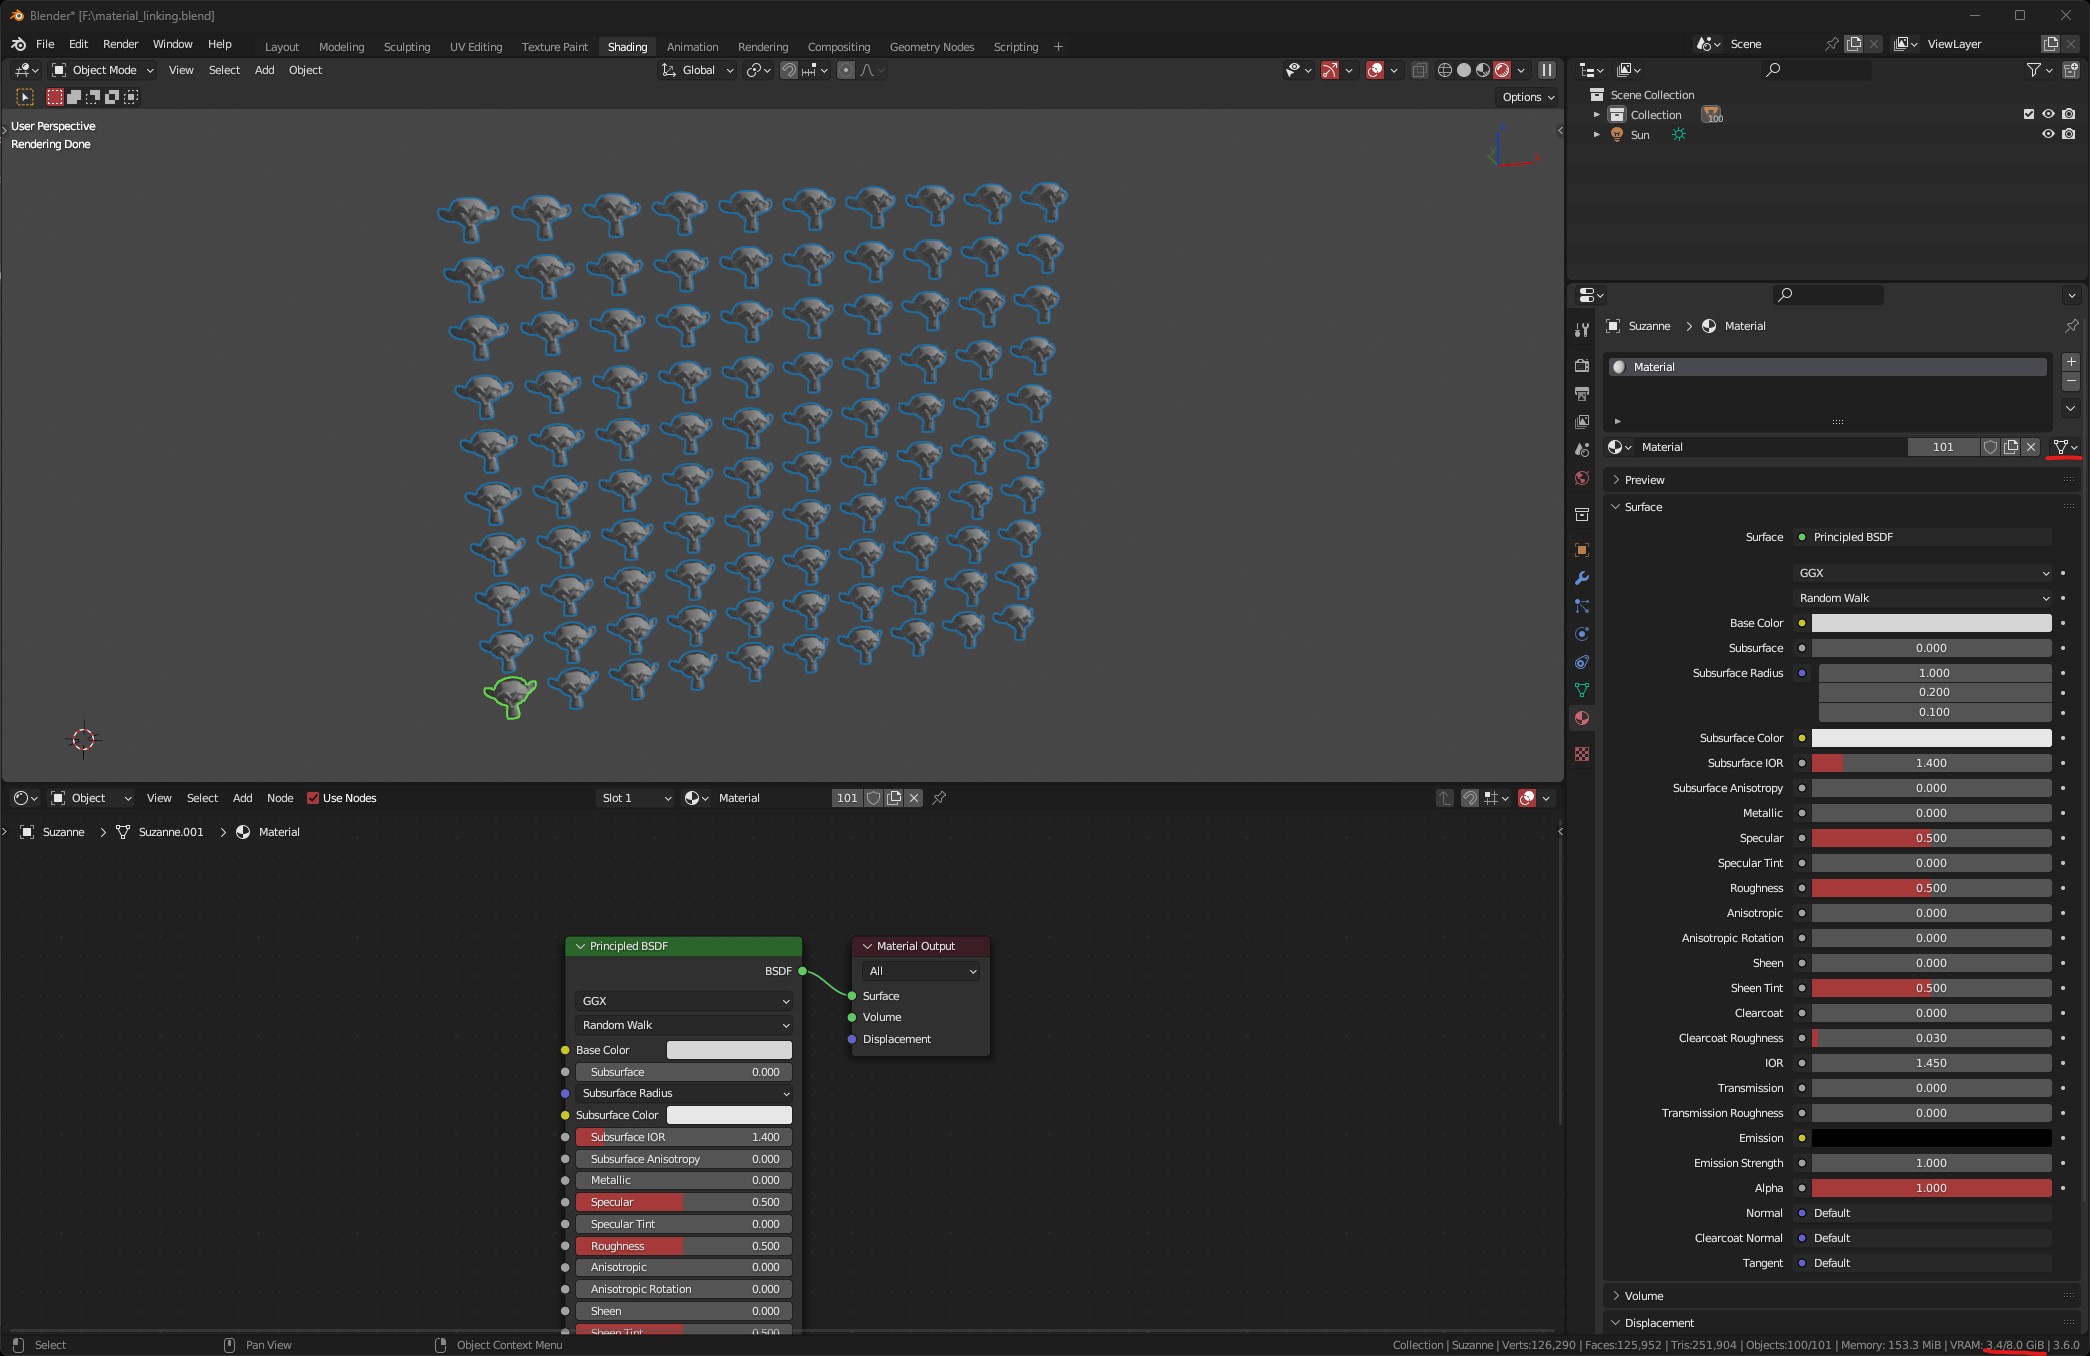Collapse the Surface panel

point(1643,507)
